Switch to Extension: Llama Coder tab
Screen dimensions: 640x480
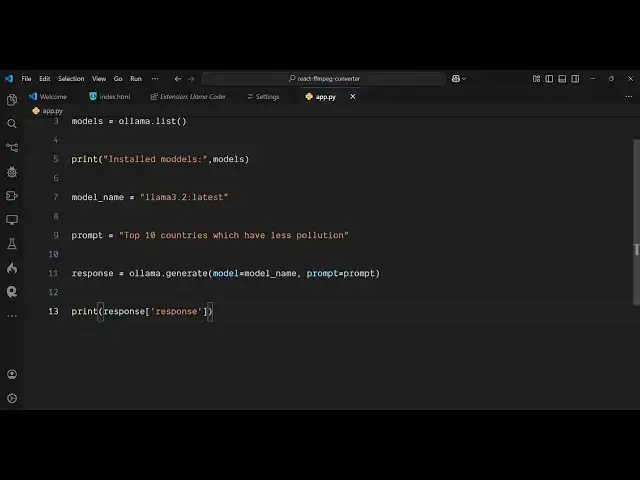click(x=188, y=97)
